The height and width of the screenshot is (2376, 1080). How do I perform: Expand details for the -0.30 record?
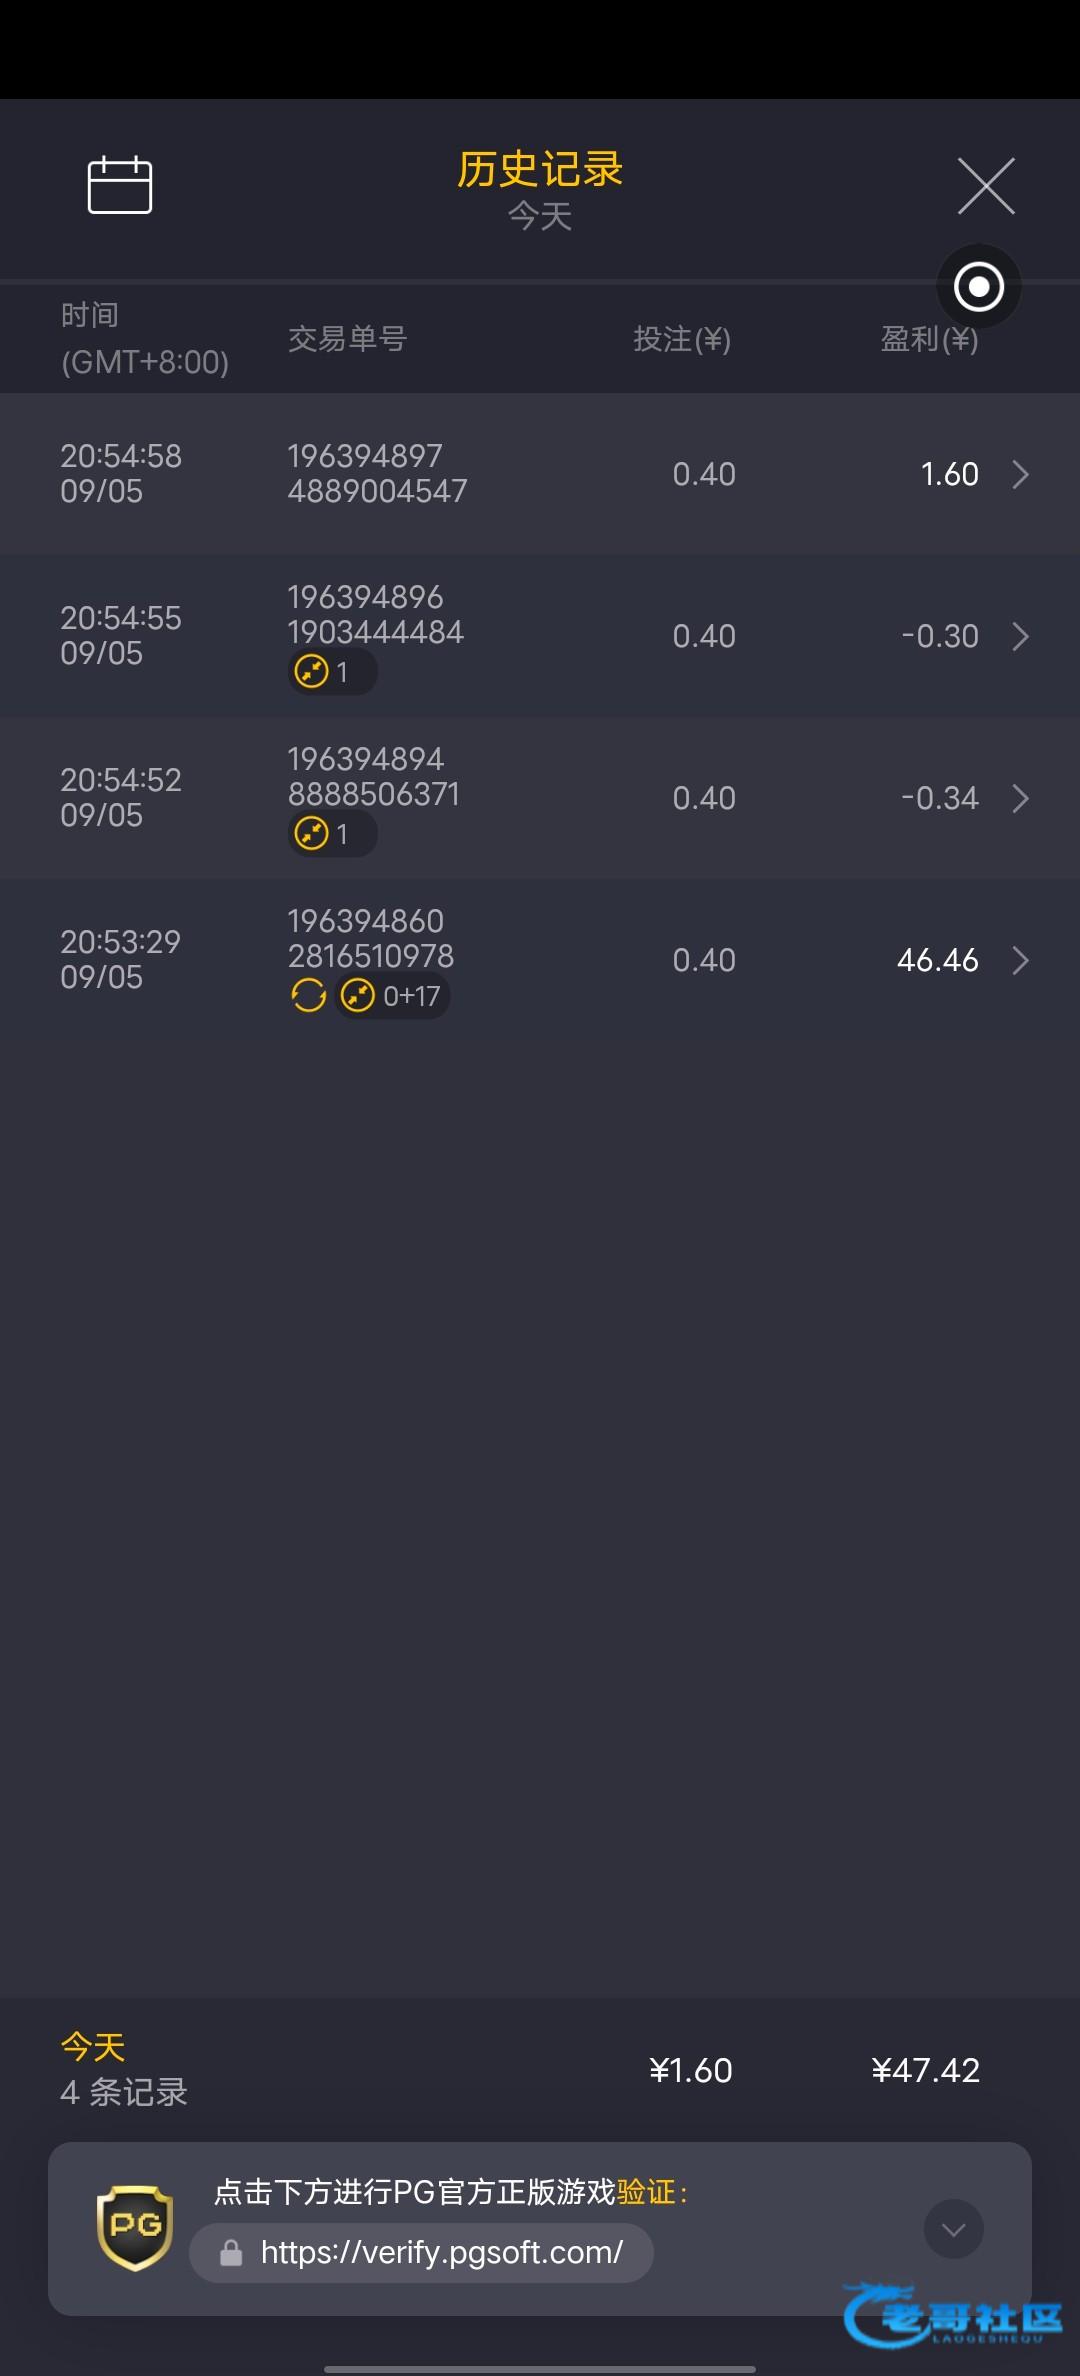[1020, 636]
